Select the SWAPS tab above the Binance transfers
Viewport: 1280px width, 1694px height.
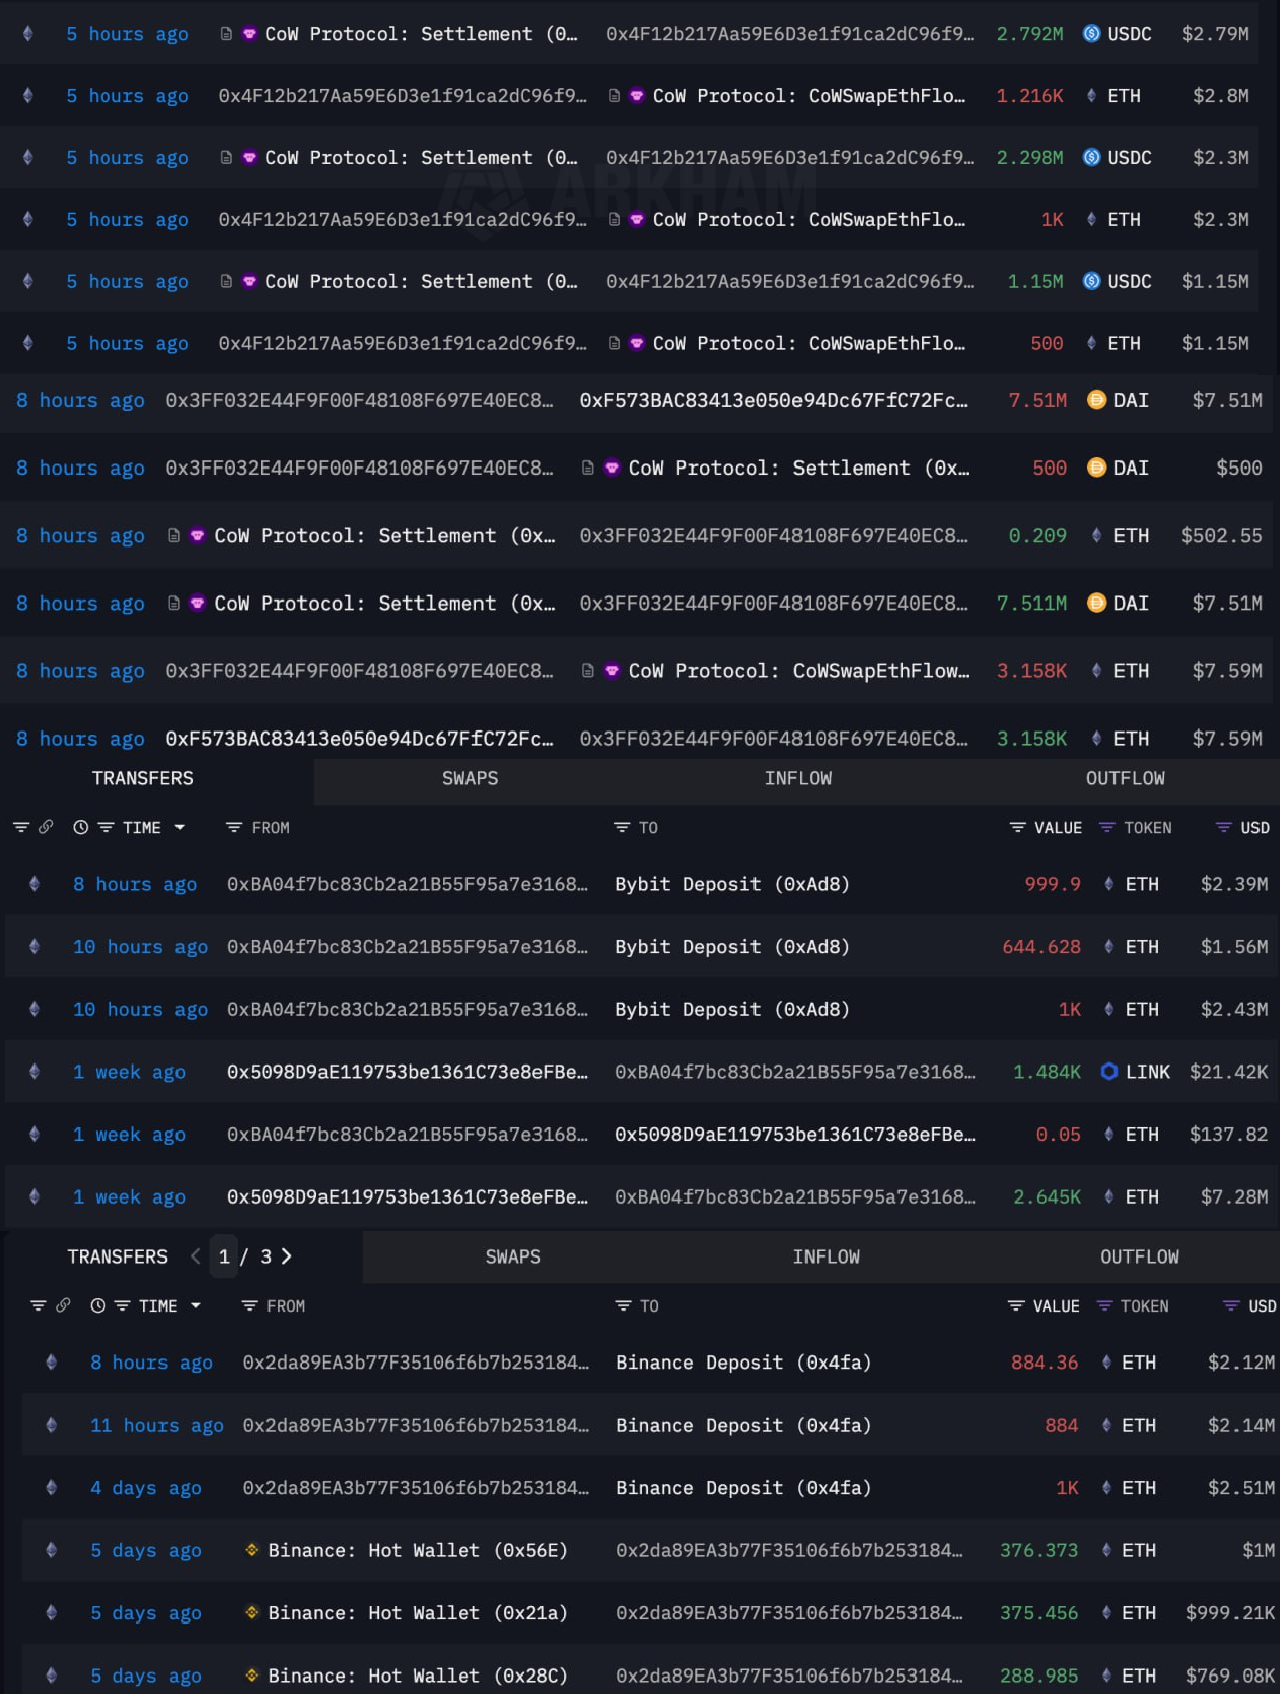(513, 1257)
